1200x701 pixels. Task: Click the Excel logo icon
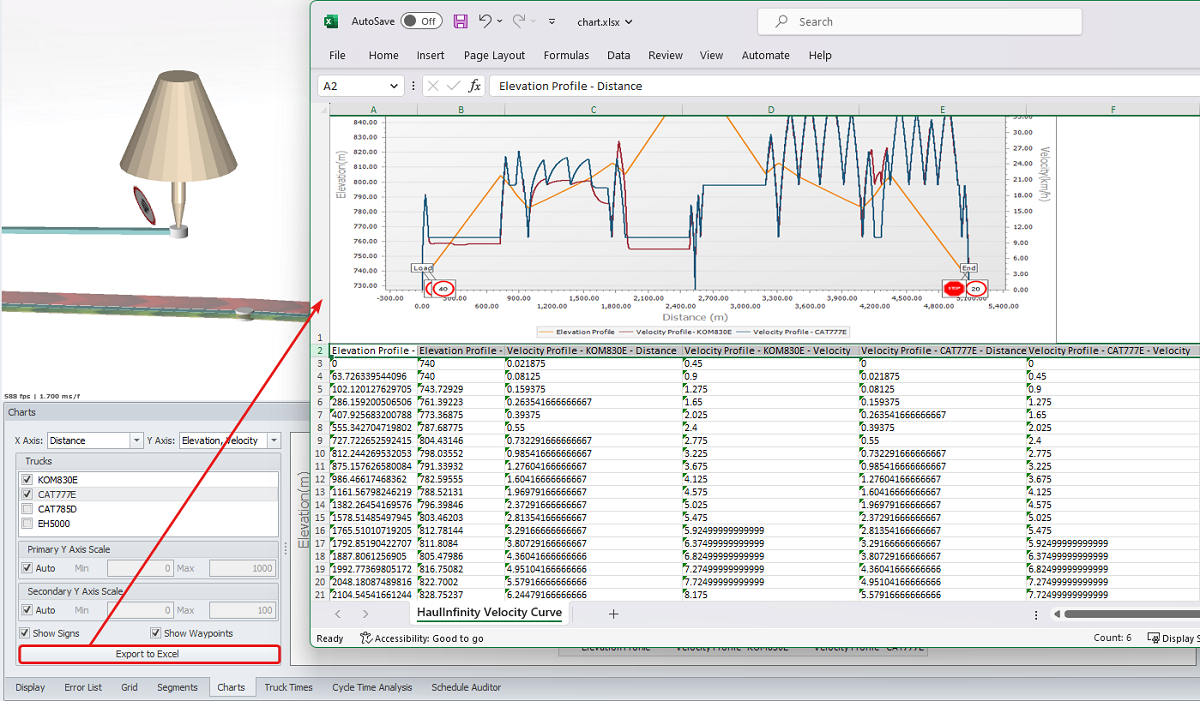click(330, 21)
